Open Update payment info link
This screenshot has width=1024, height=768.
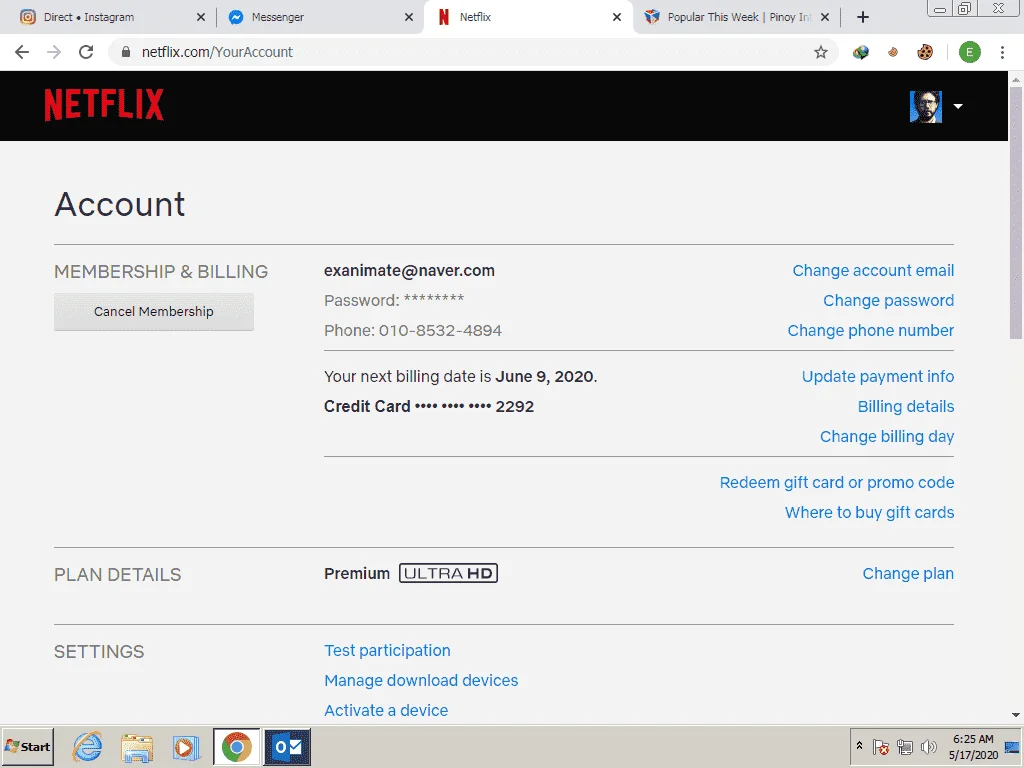point(878,376)
